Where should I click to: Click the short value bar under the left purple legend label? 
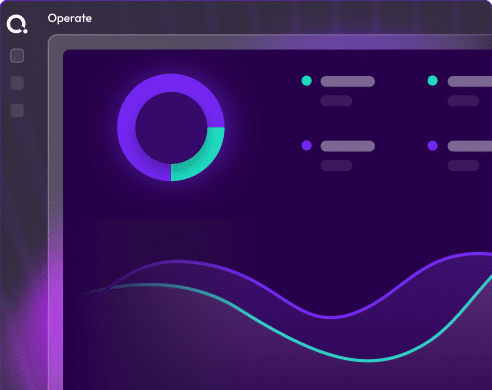336,165
